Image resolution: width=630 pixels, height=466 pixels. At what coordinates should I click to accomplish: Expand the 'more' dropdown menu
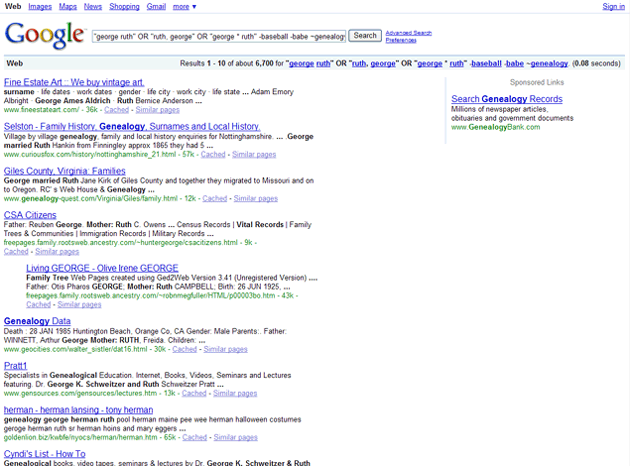184,6
